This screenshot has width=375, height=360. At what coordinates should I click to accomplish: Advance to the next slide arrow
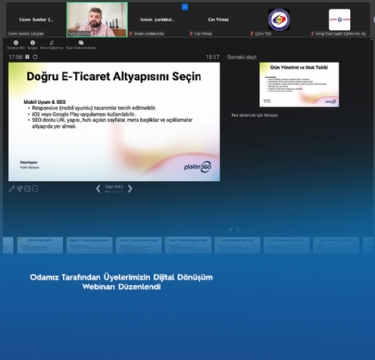(130, 189)
